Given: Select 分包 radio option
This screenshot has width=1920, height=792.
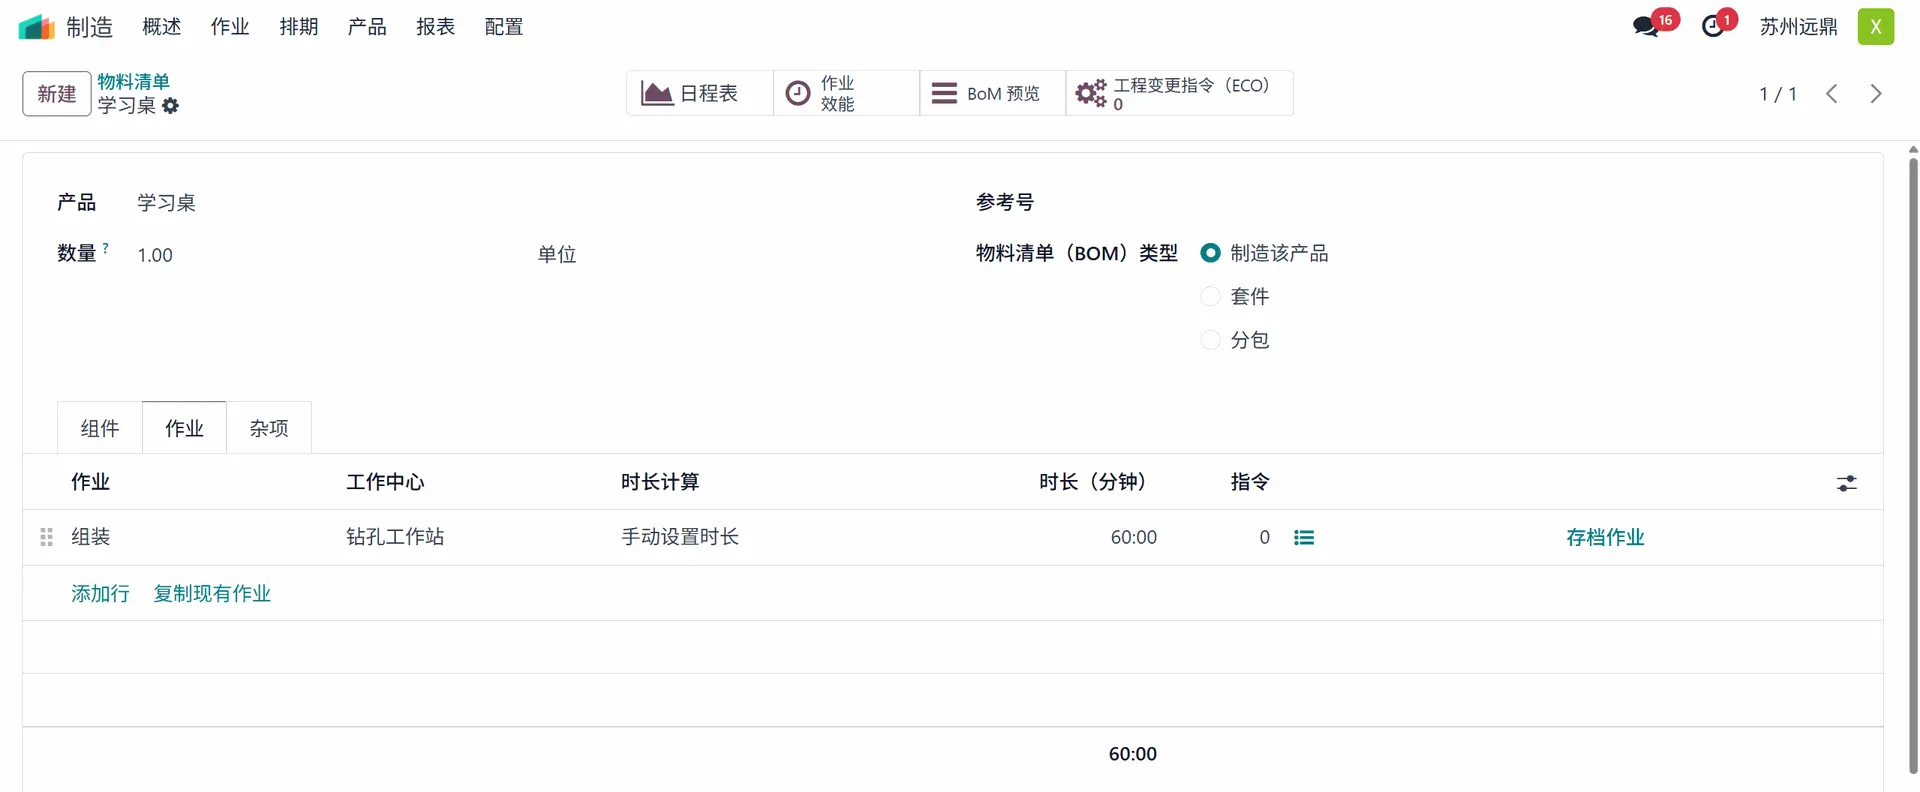Looking at the screenshot, I should pyautogui.click(x=1210, y=341).
